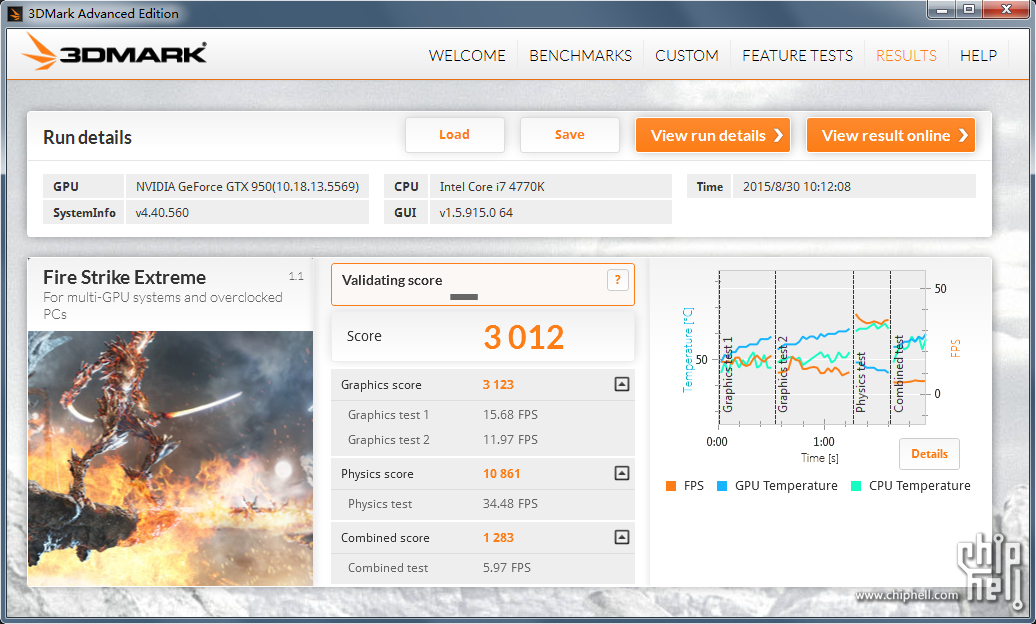Click the blue GPU Temperature legend swatch

[x=722, y=486]
